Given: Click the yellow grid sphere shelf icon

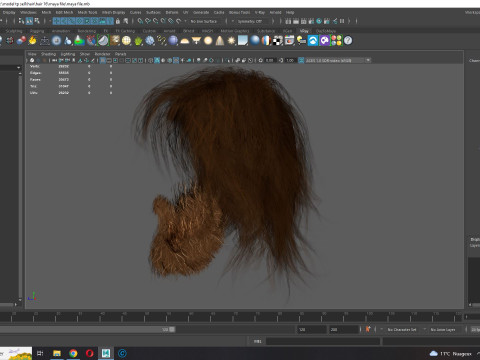Looking at the screenshot, I should pos(126,41).
